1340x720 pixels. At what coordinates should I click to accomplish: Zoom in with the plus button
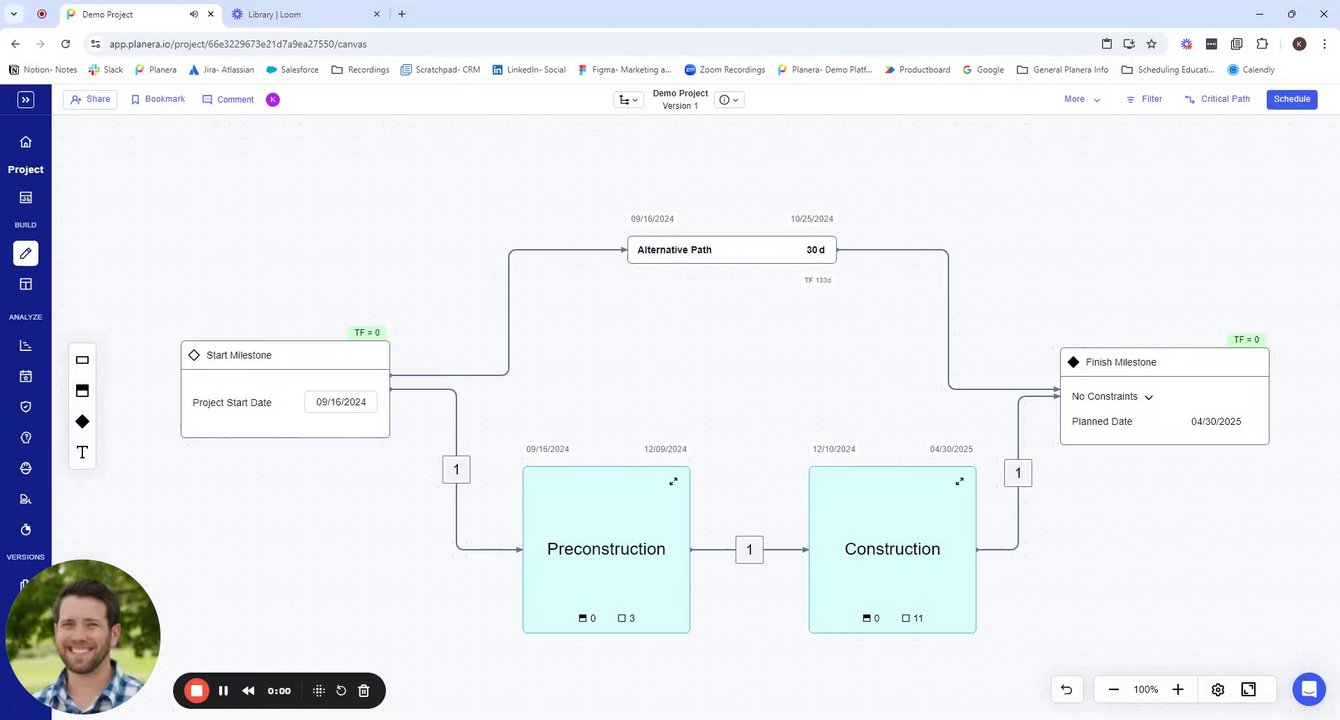(1178, 690)
